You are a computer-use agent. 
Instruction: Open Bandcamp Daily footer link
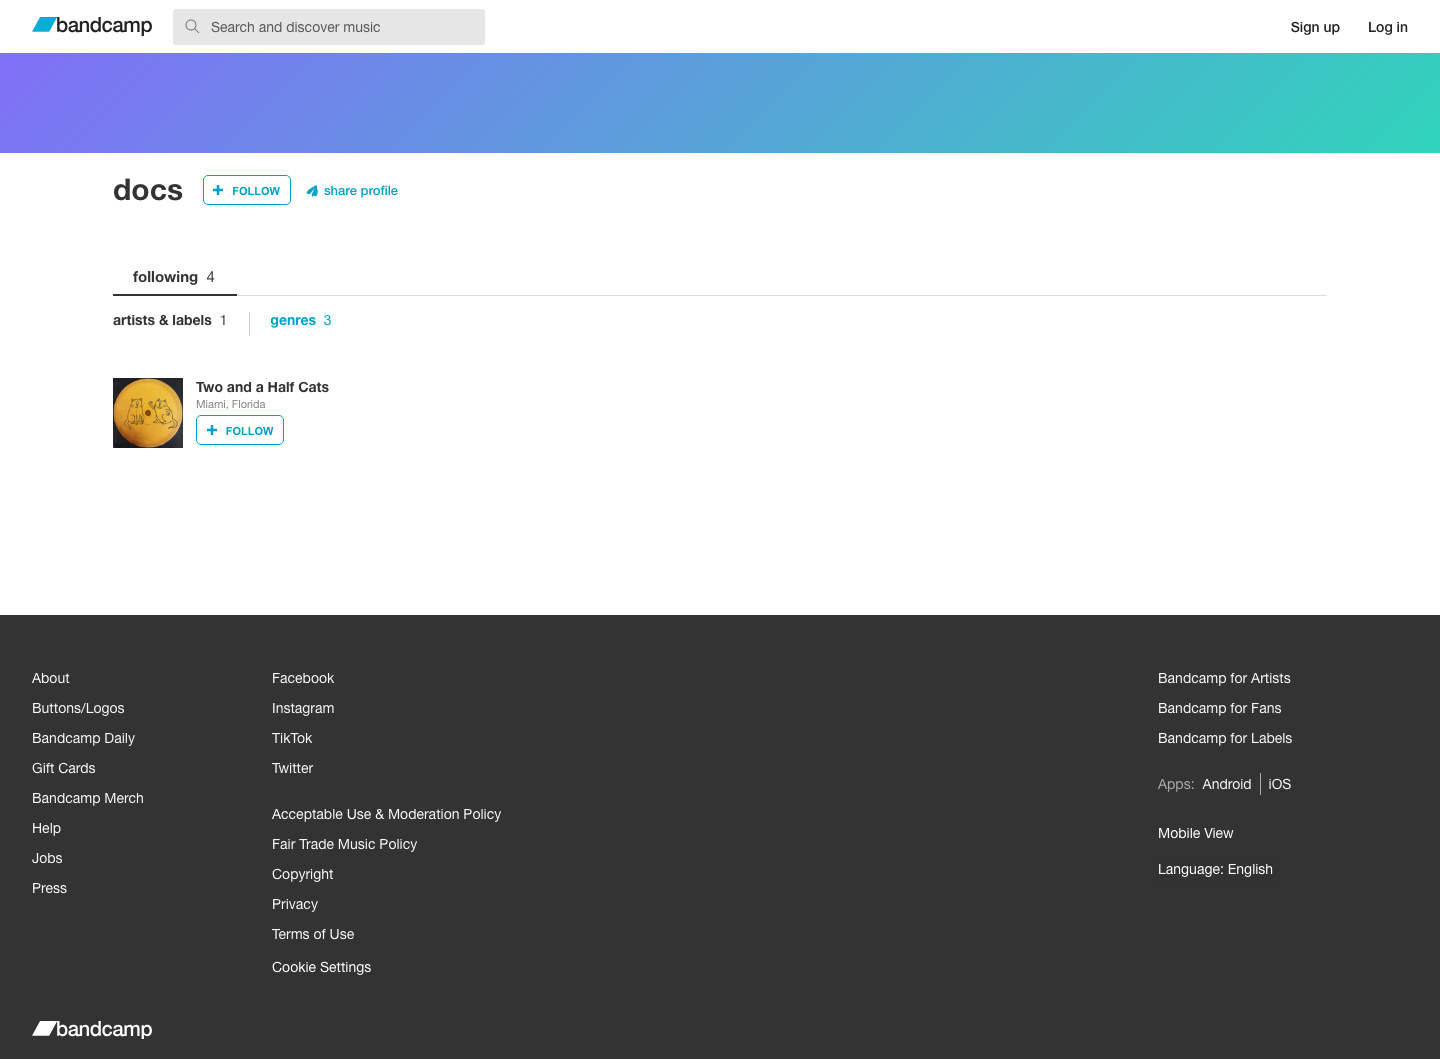pyautogui.click(x=83, y=738)
